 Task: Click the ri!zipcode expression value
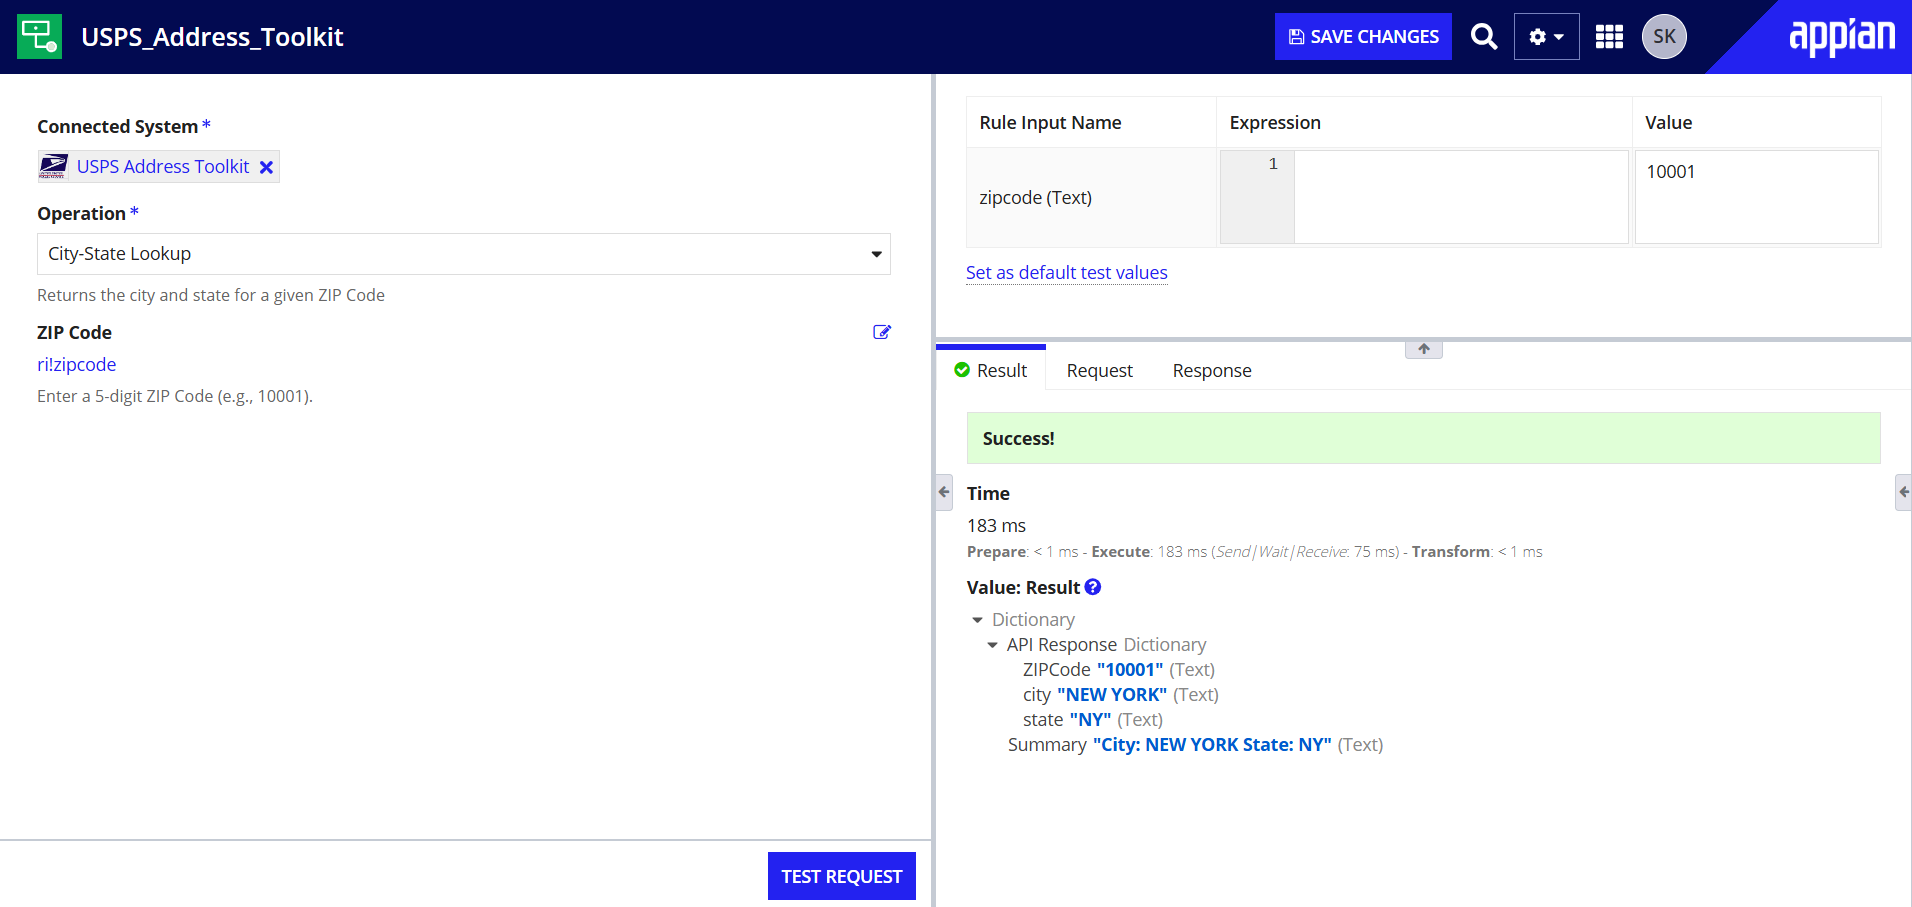77,365
